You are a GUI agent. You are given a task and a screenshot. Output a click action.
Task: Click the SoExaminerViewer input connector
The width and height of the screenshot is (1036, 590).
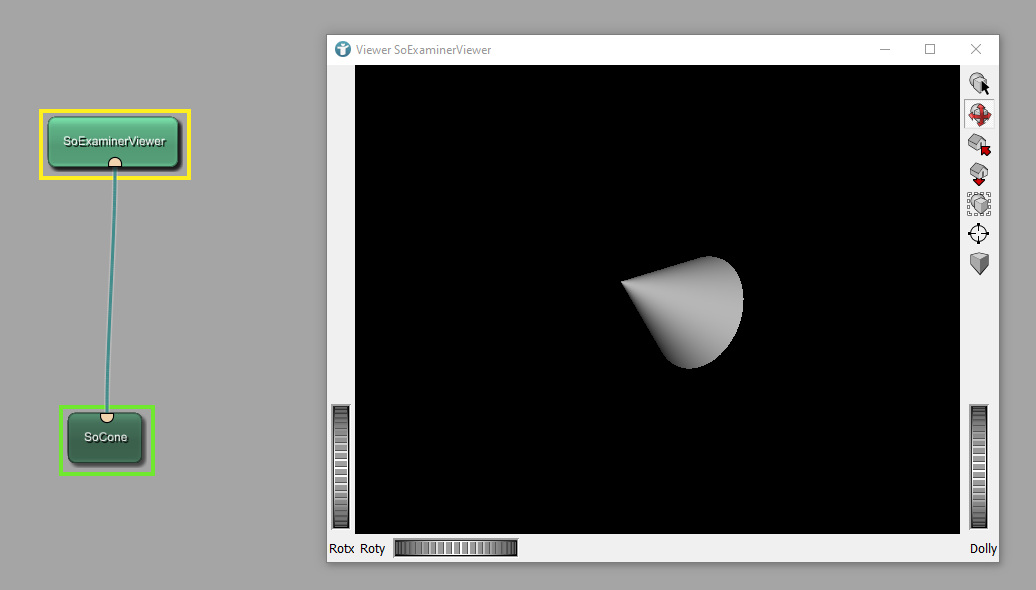tap(115, 163)
